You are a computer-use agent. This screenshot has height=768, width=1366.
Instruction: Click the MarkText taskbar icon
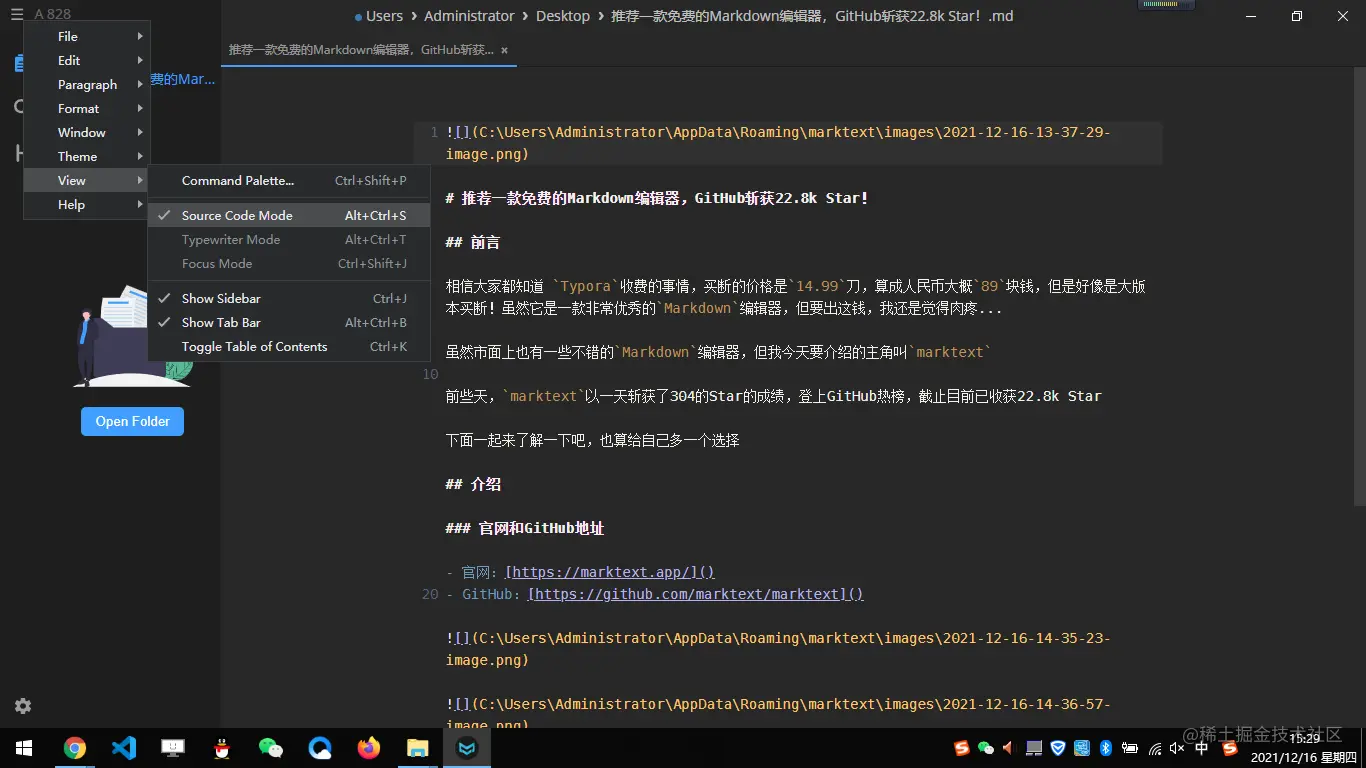(x=467, y=748)
